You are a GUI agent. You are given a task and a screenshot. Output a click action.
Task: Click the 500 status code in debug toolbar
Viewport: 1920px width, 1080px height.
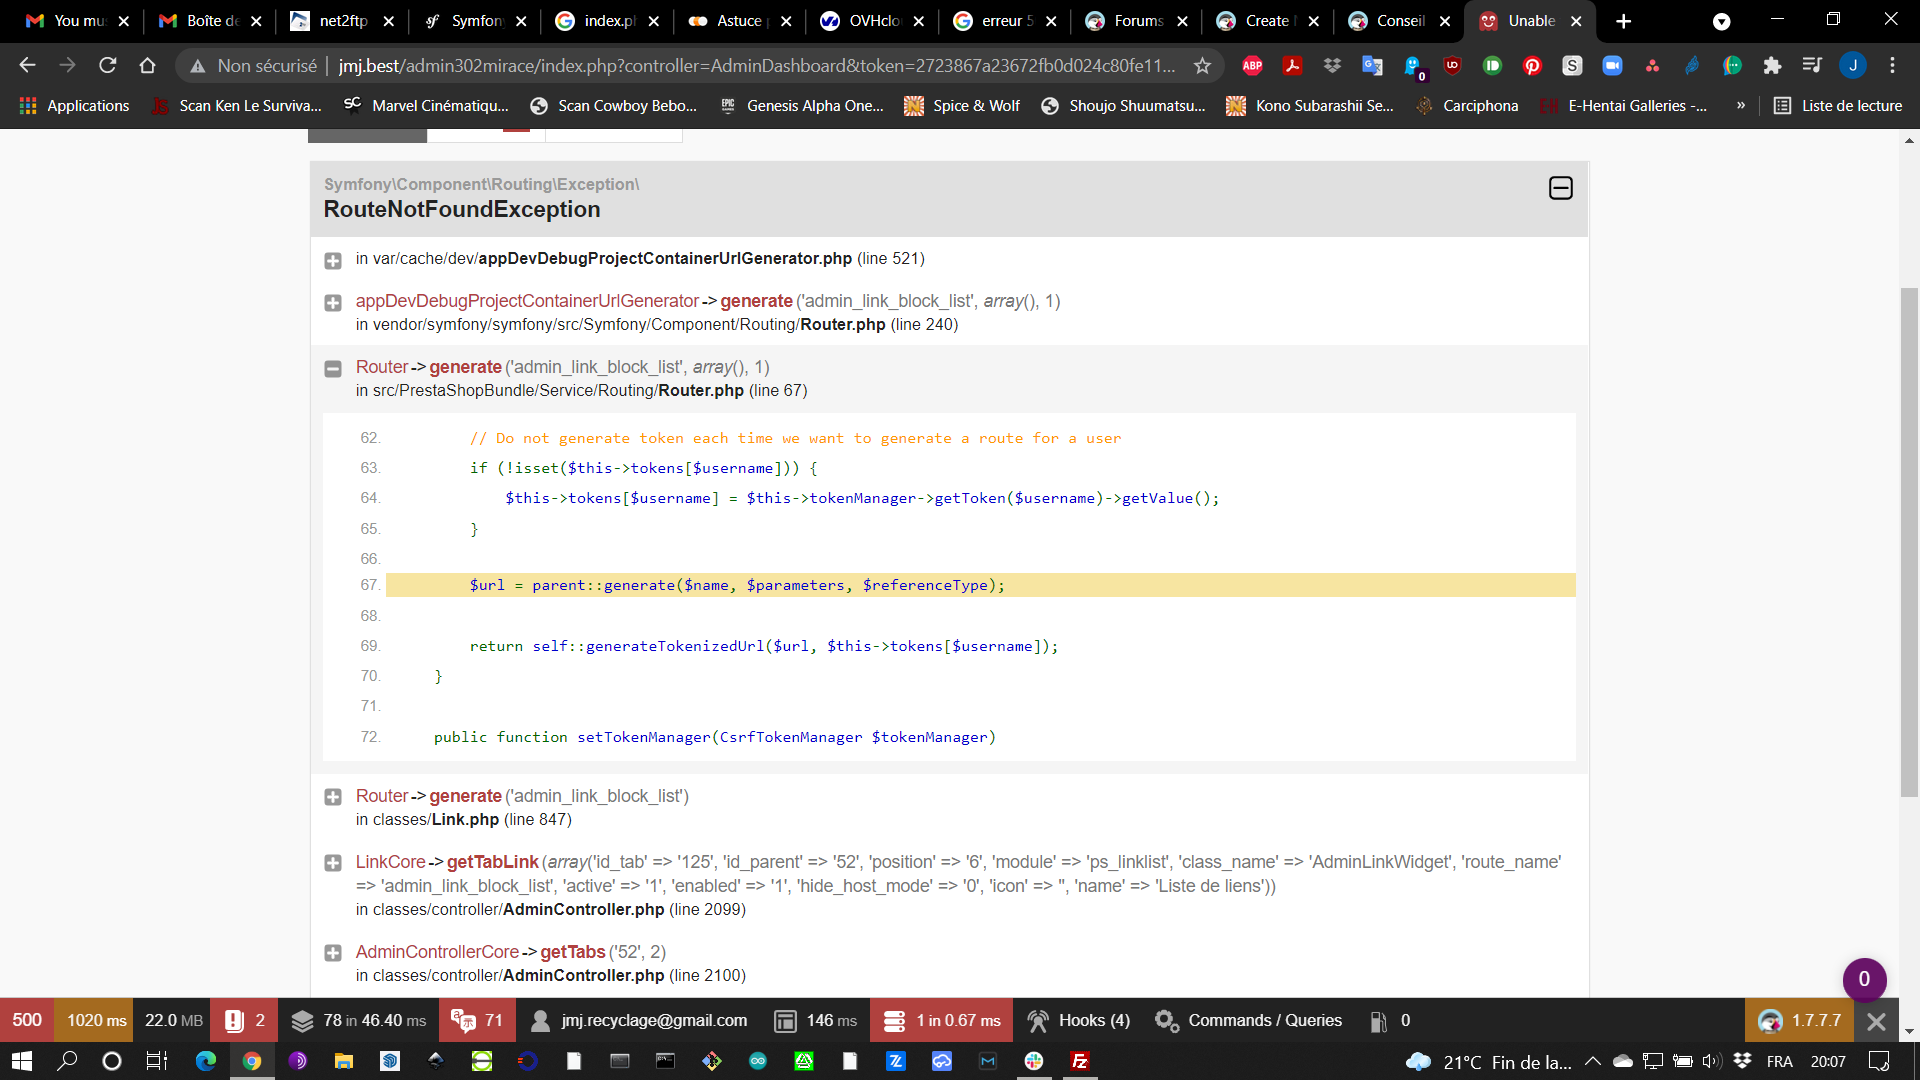27,1020
